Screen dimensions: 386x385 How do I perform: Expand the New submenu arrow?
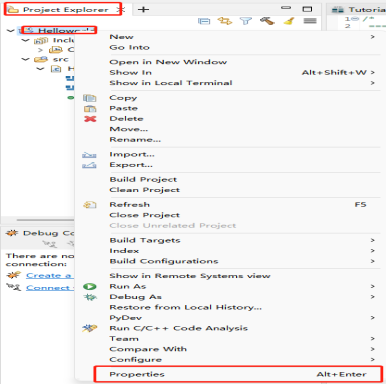click(x=373, y=37)
